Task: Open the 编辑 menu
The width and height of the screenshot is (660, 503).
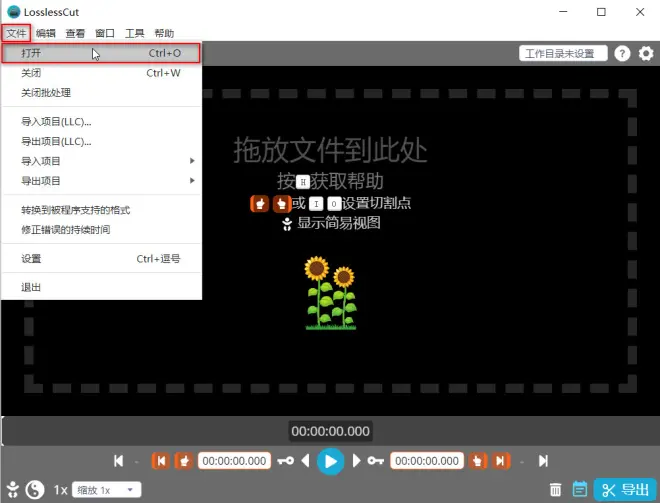Action: pyautogui.click(x=45, y=33)
